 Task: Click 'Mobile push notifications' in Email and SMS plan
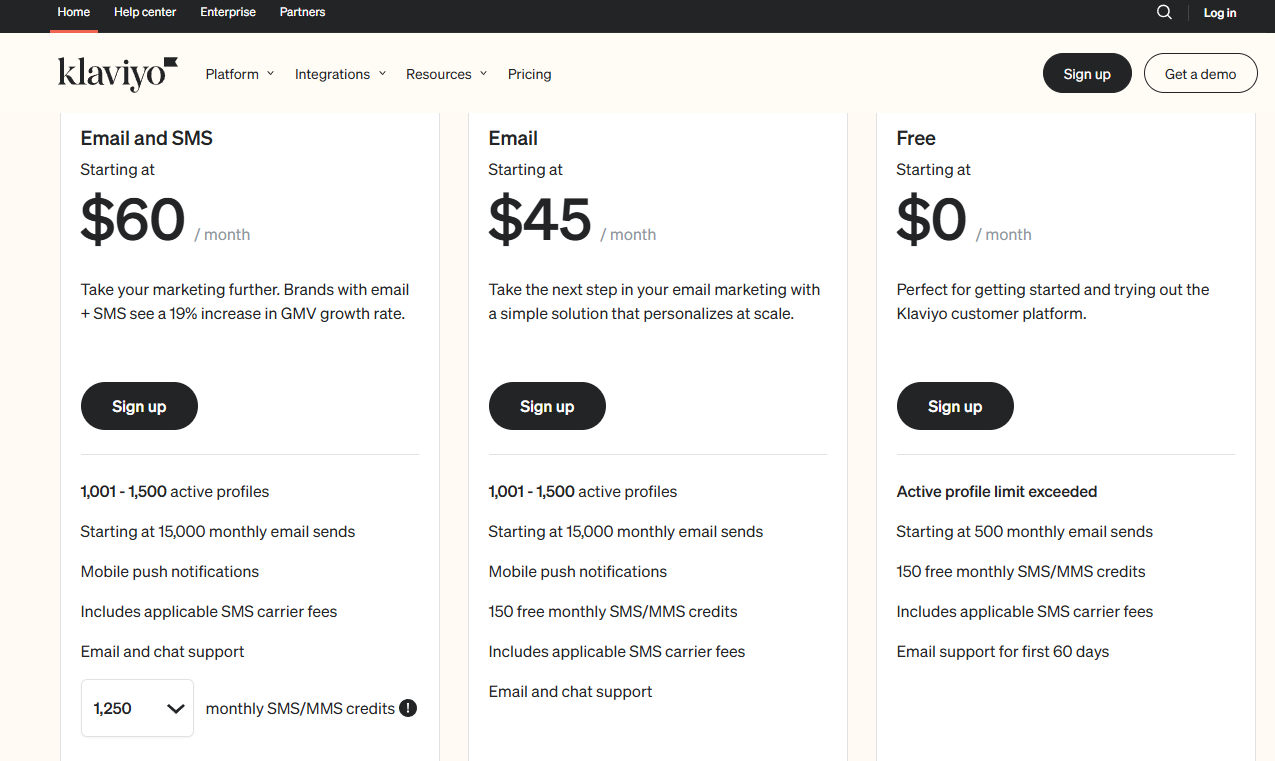170,572
